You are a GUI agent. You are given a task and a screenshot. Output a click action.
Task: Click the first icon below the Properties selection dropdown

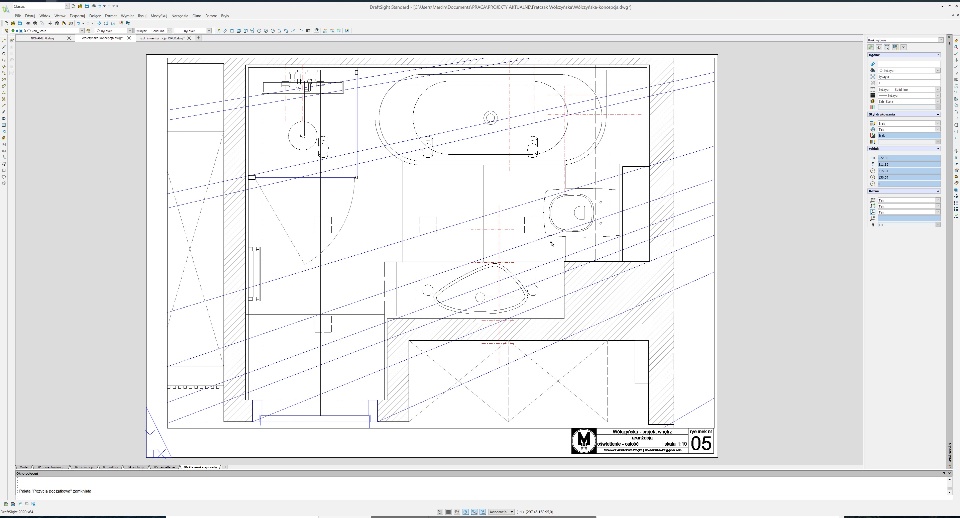tap(871, 47)
